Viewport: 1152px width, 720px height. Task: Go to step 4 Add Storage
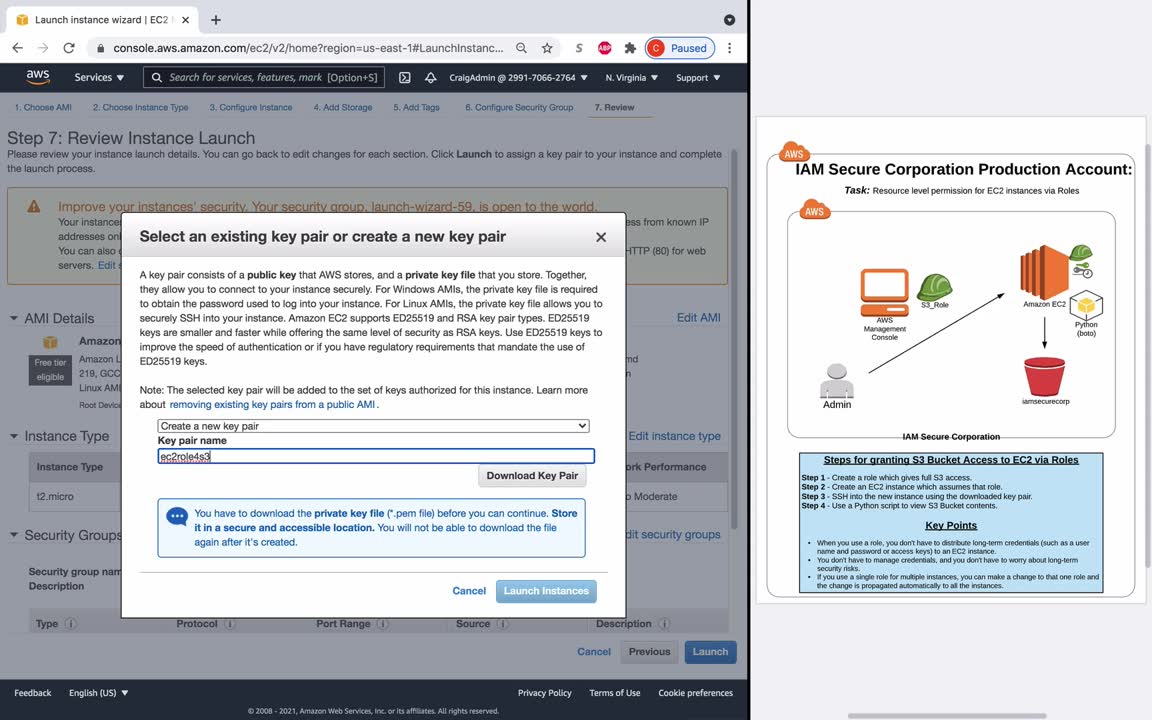point(342,107)
